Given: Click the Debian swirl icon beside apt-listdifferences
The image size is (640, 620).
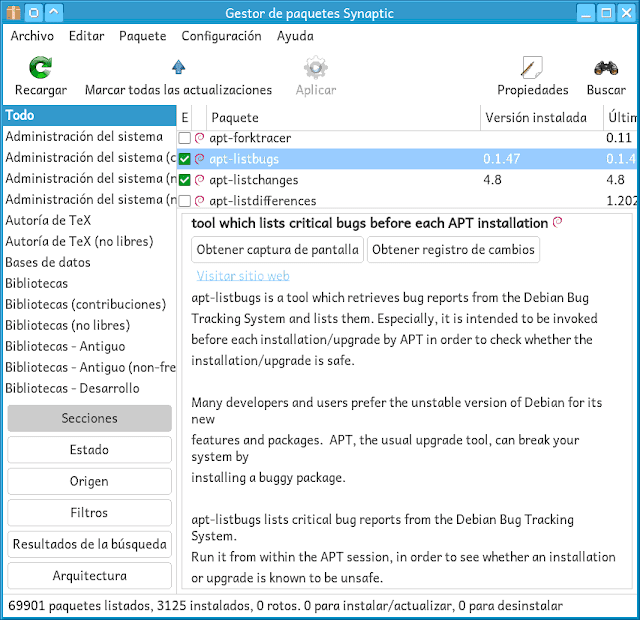Looking at the screenshot, I should click(x=199, y=201).
